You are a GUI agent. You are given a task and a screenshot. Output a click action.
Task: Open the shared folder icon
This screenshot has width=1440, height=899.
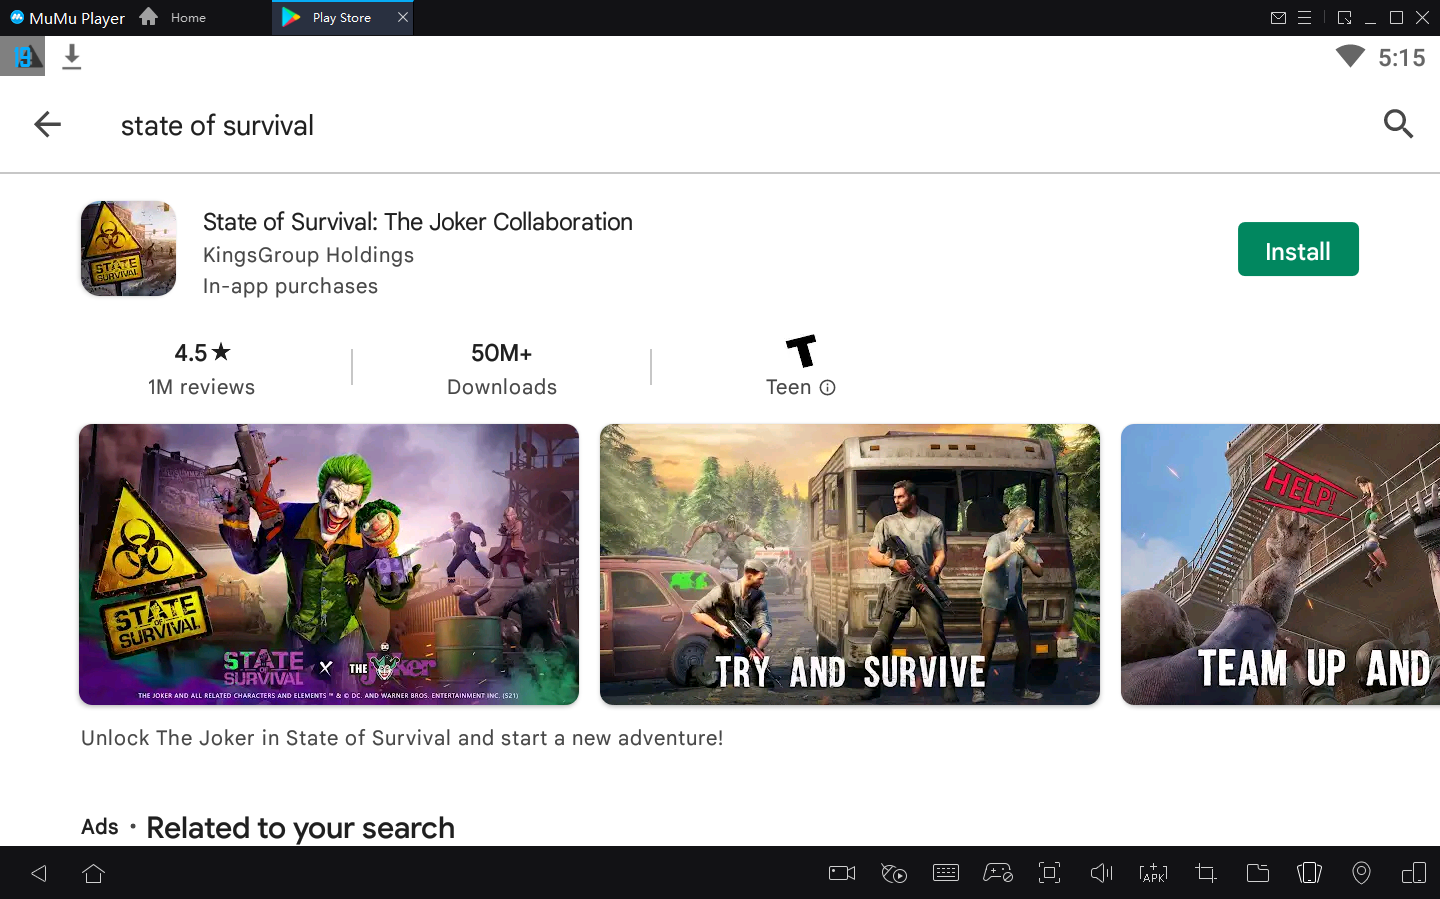tap(1258, 873)
